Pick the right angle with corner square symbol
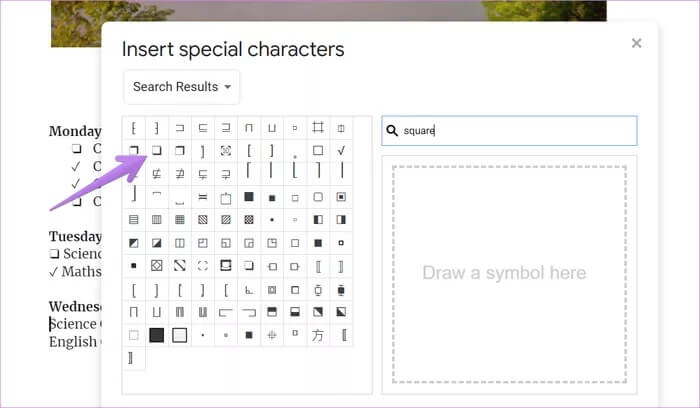This screenshot has height=408, width=700. pyautogui.click(x=249, y=289)
